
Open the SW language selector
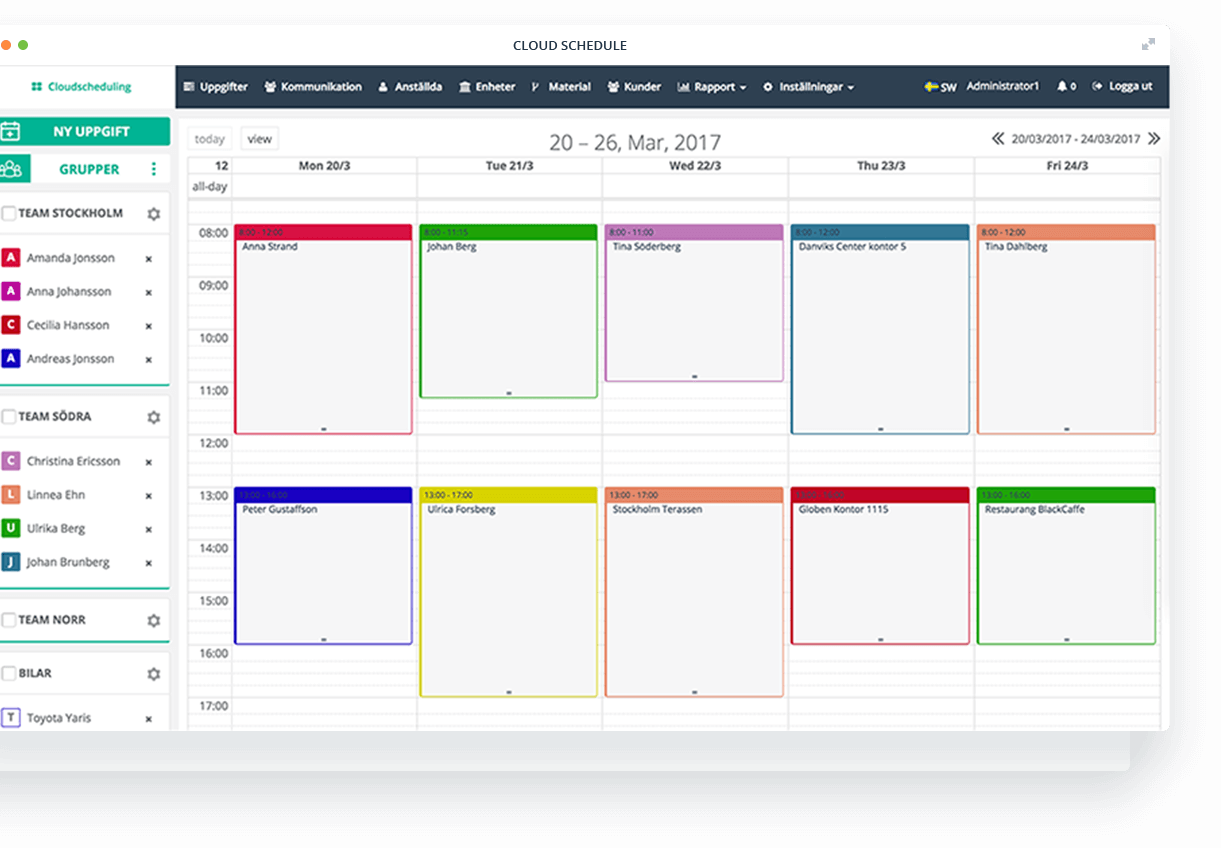pos(940,87)
